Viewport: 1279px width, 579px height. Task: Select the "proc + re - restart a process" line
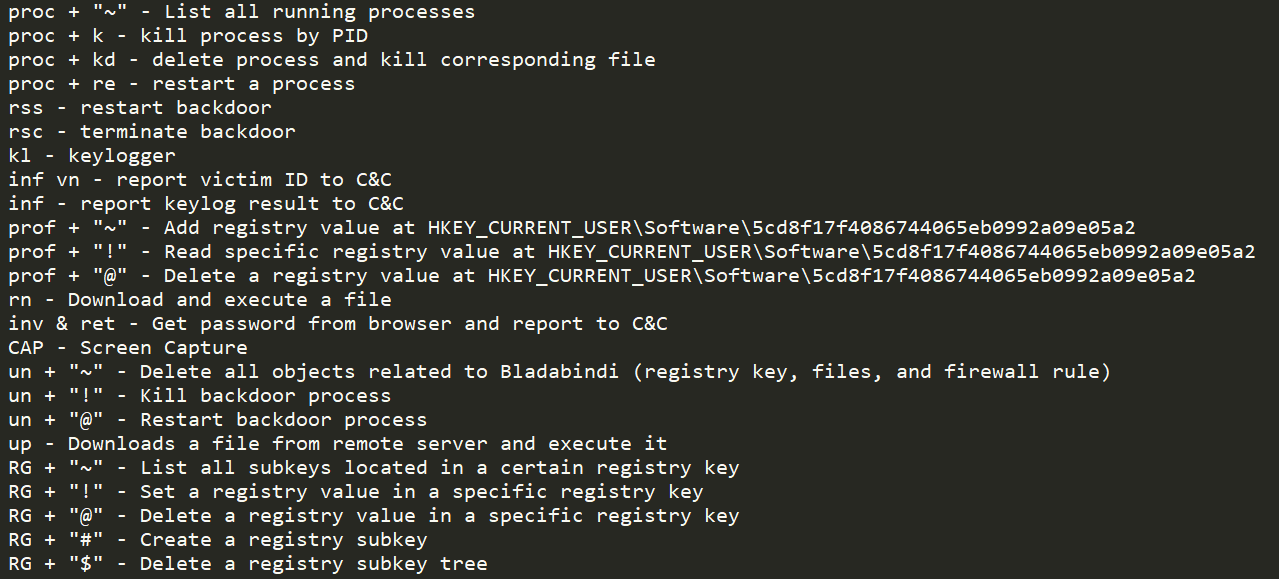tap(181, 84)
